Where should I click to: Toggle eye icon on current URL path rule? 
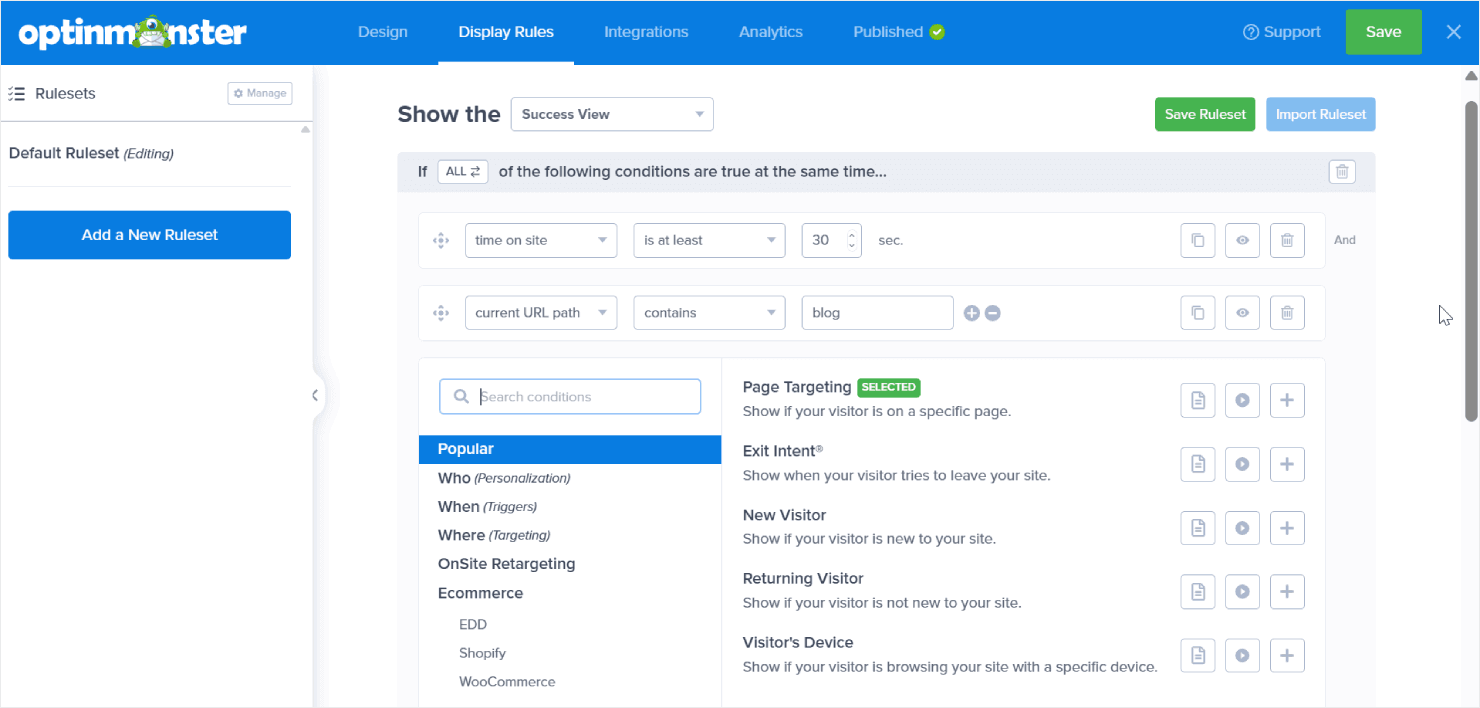[1242, 313]
